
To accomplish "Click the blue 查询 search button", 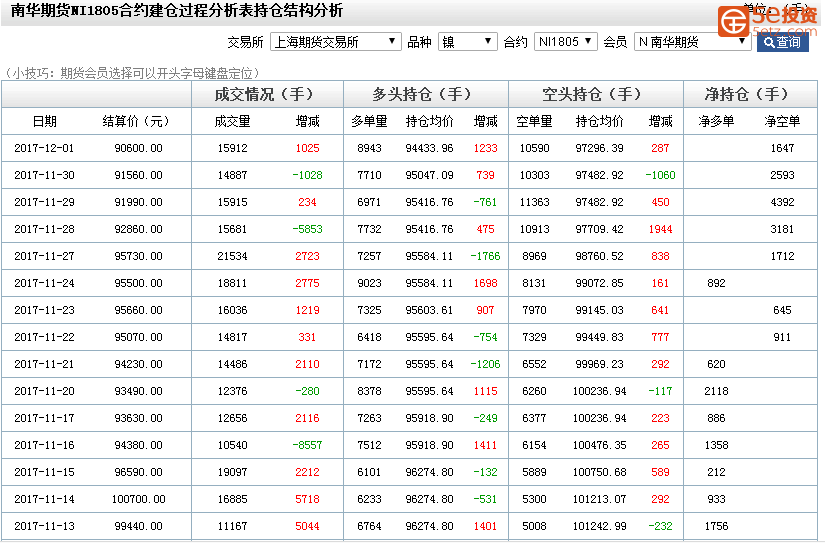I will (782, 42).
